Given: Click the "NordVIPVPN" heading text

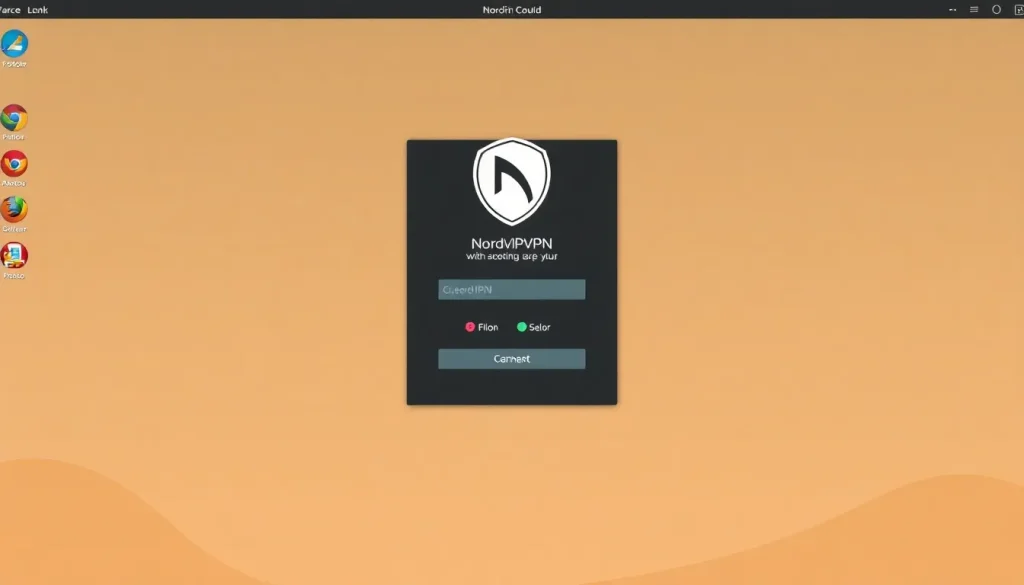Looking at the screenshot, I should coord(512,244).
